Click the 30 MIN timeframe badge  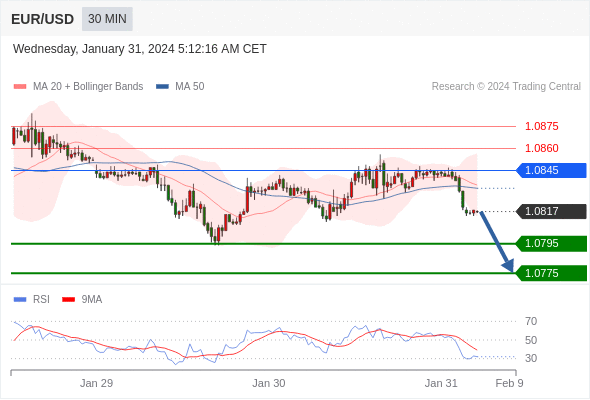(x=107, y=19)
